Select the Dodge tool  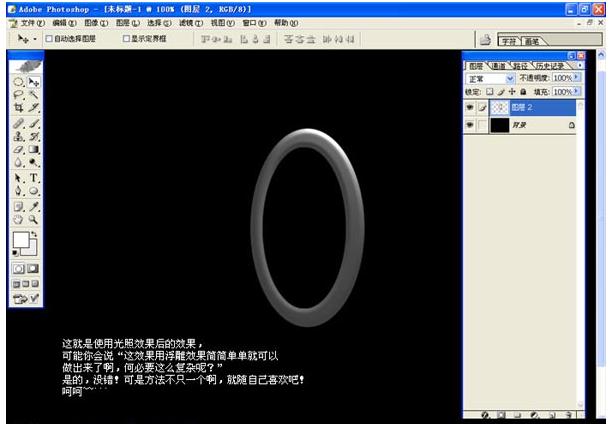coord(34,162)
